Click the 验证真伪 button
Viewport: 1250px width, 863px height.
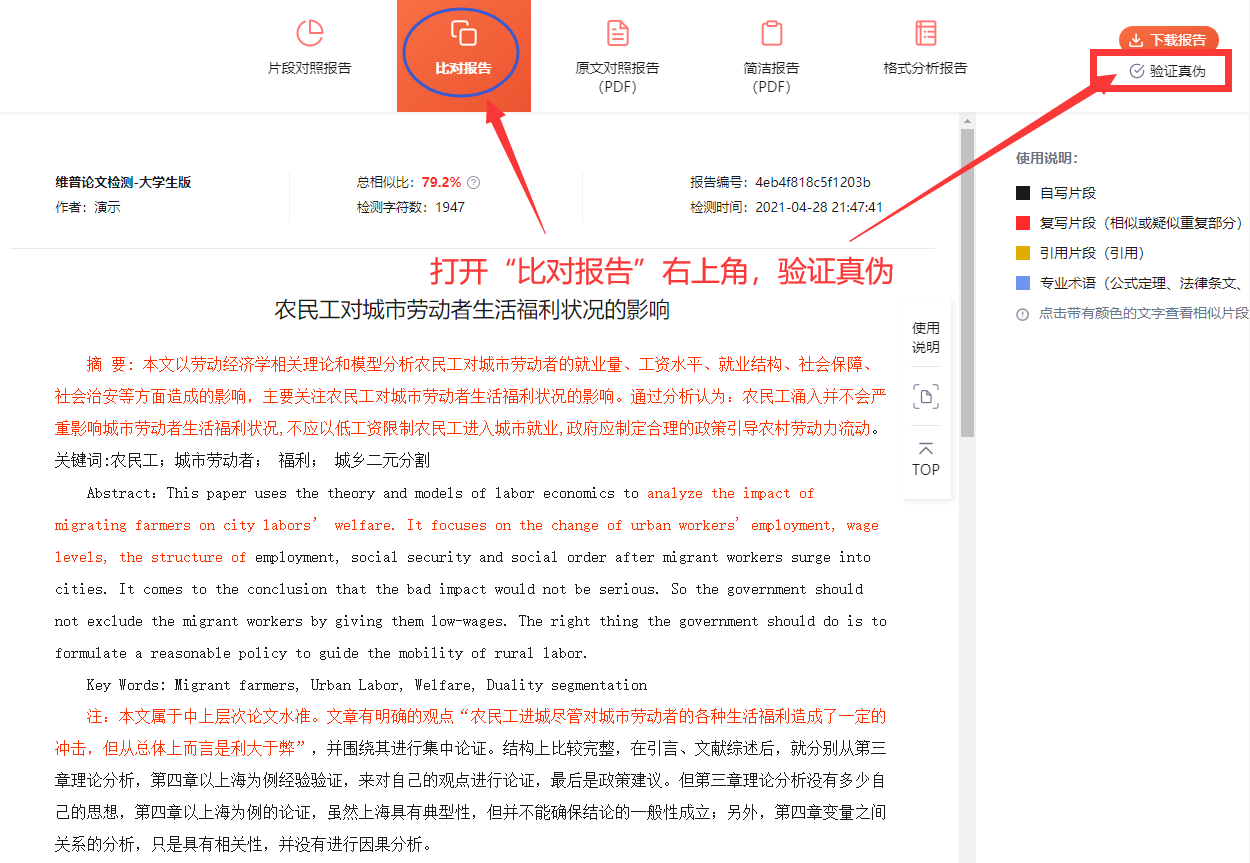pos(1167,71)
